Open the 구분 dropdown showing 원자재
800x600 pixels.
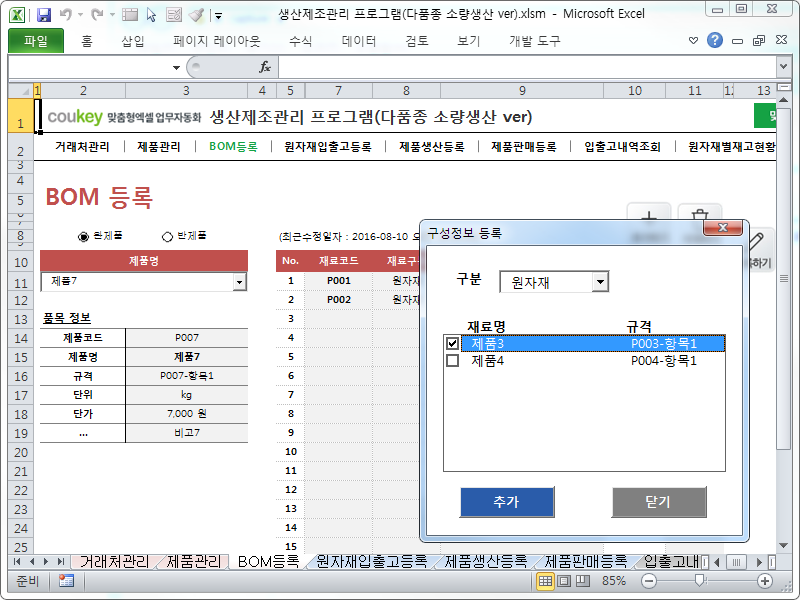(x=600, y=282)
